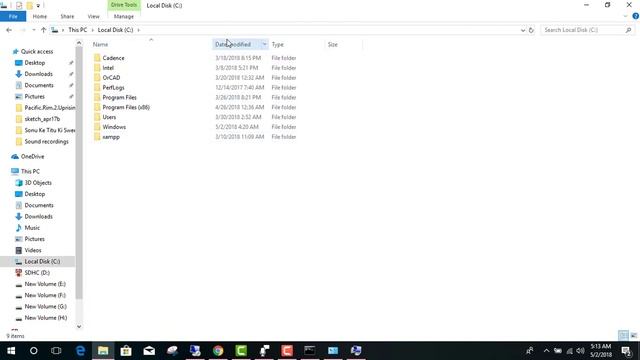Click the search magnifier icon

[x=628, y=30]
